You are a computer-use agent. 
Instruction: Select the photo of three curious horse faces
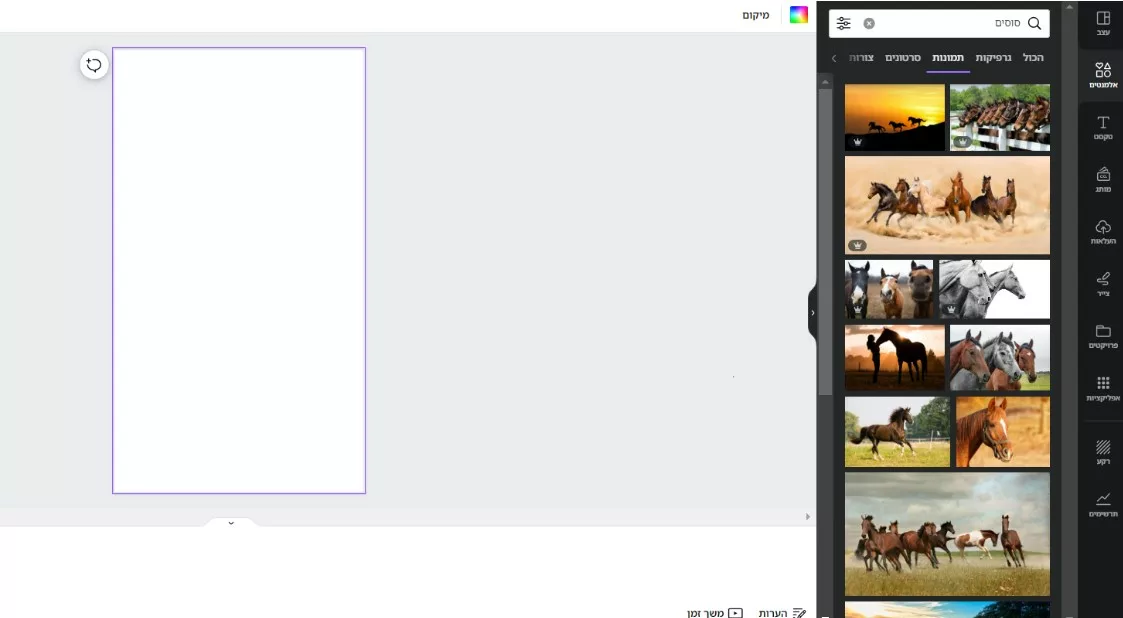point(889,289)
